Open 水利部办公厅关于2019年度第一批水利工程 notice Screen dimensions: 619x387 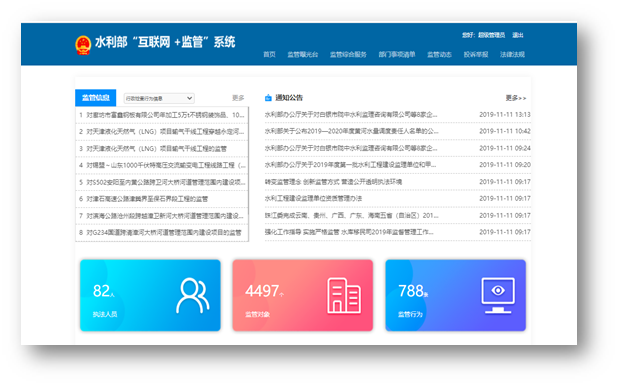351,165
